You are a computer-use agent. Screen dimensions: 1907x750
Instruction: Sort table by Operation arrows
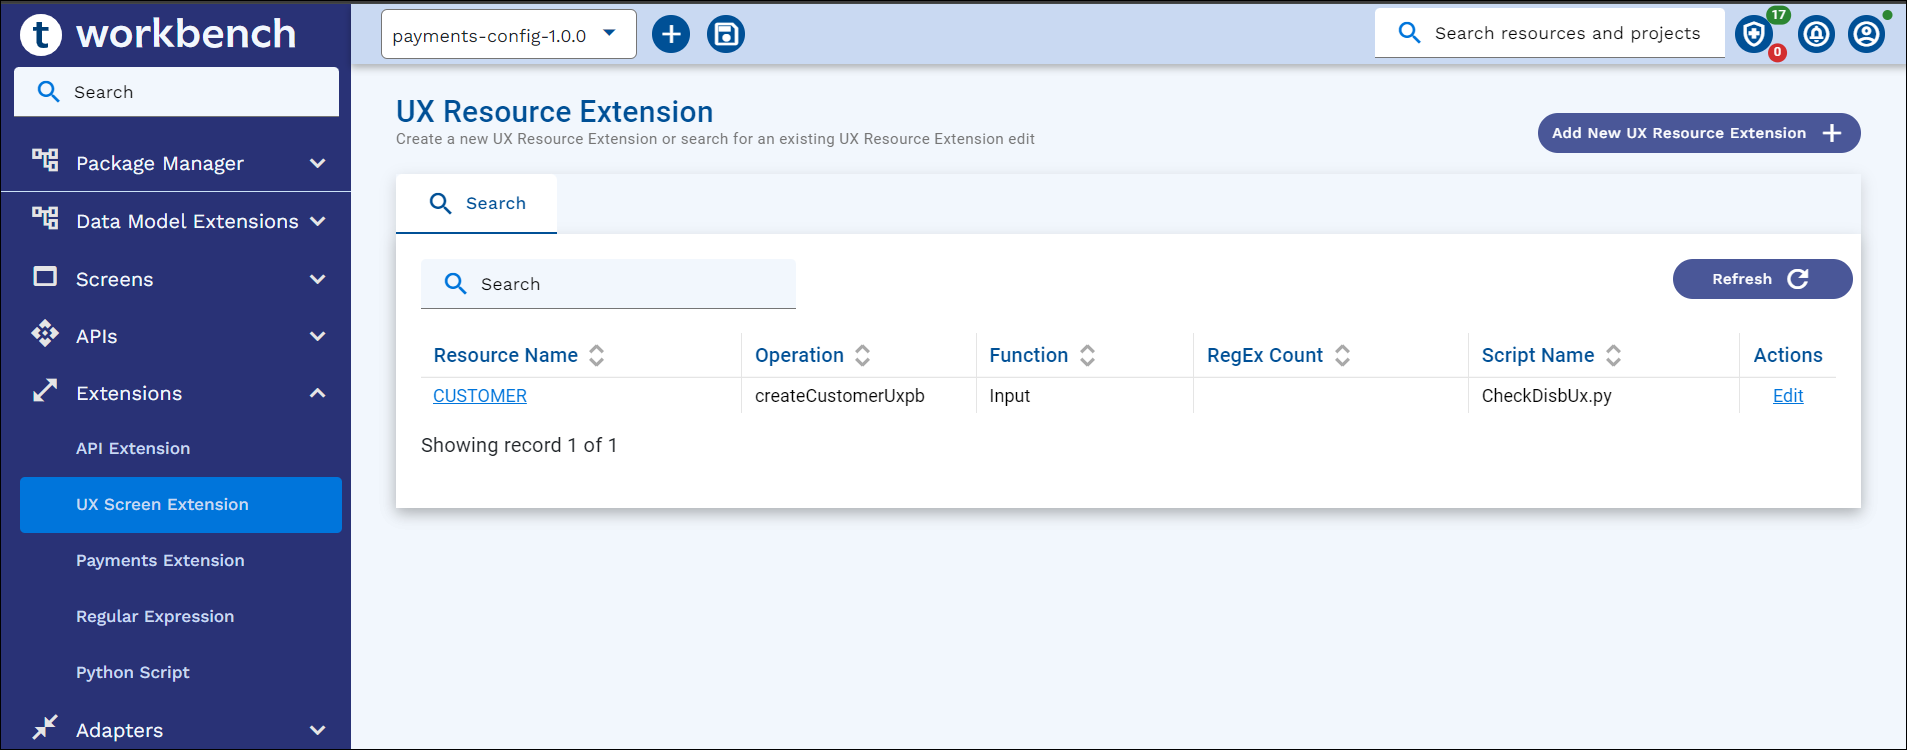[x=863, y=355]
